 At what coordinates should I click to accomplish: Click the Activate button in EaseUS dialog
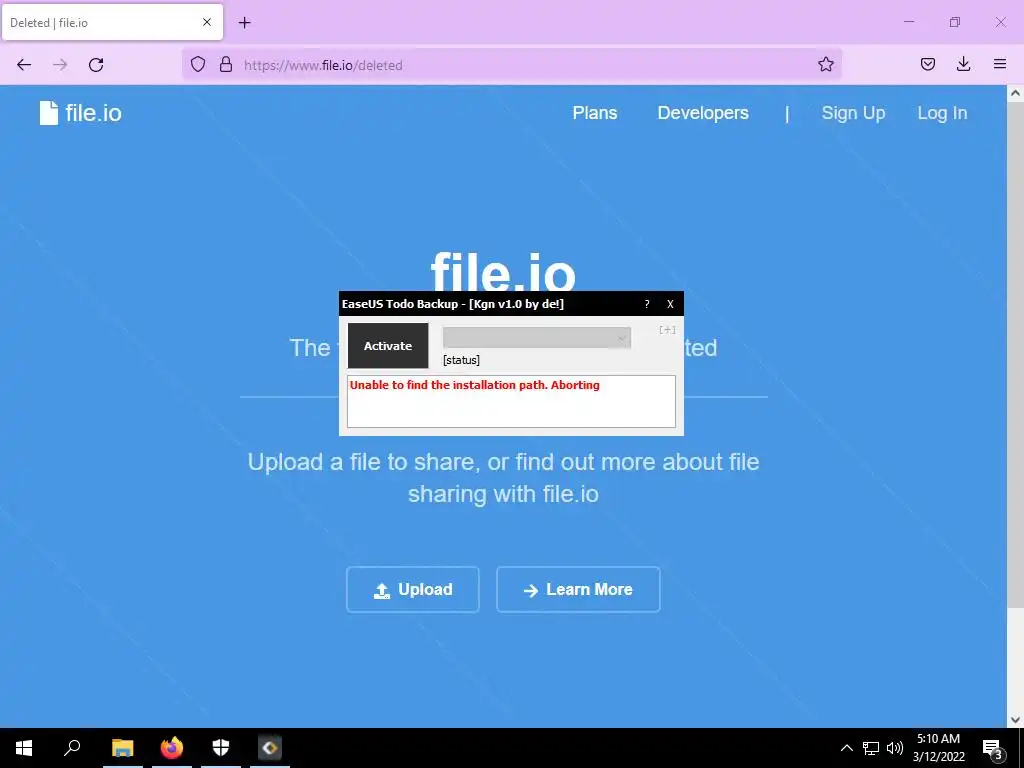388,345
